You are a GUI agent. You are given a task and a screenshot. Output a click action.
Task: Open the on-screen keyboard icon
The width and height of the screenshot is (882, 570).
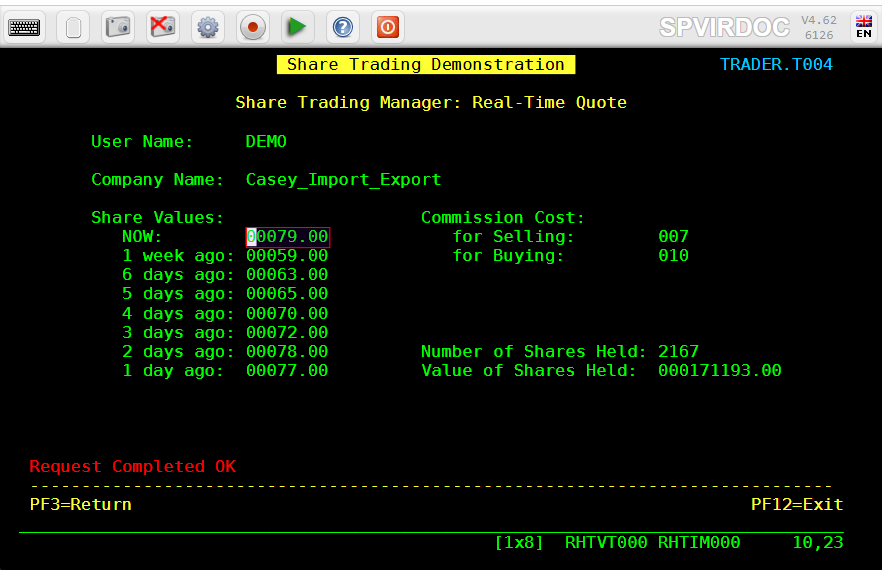click(x=24, y=27)
